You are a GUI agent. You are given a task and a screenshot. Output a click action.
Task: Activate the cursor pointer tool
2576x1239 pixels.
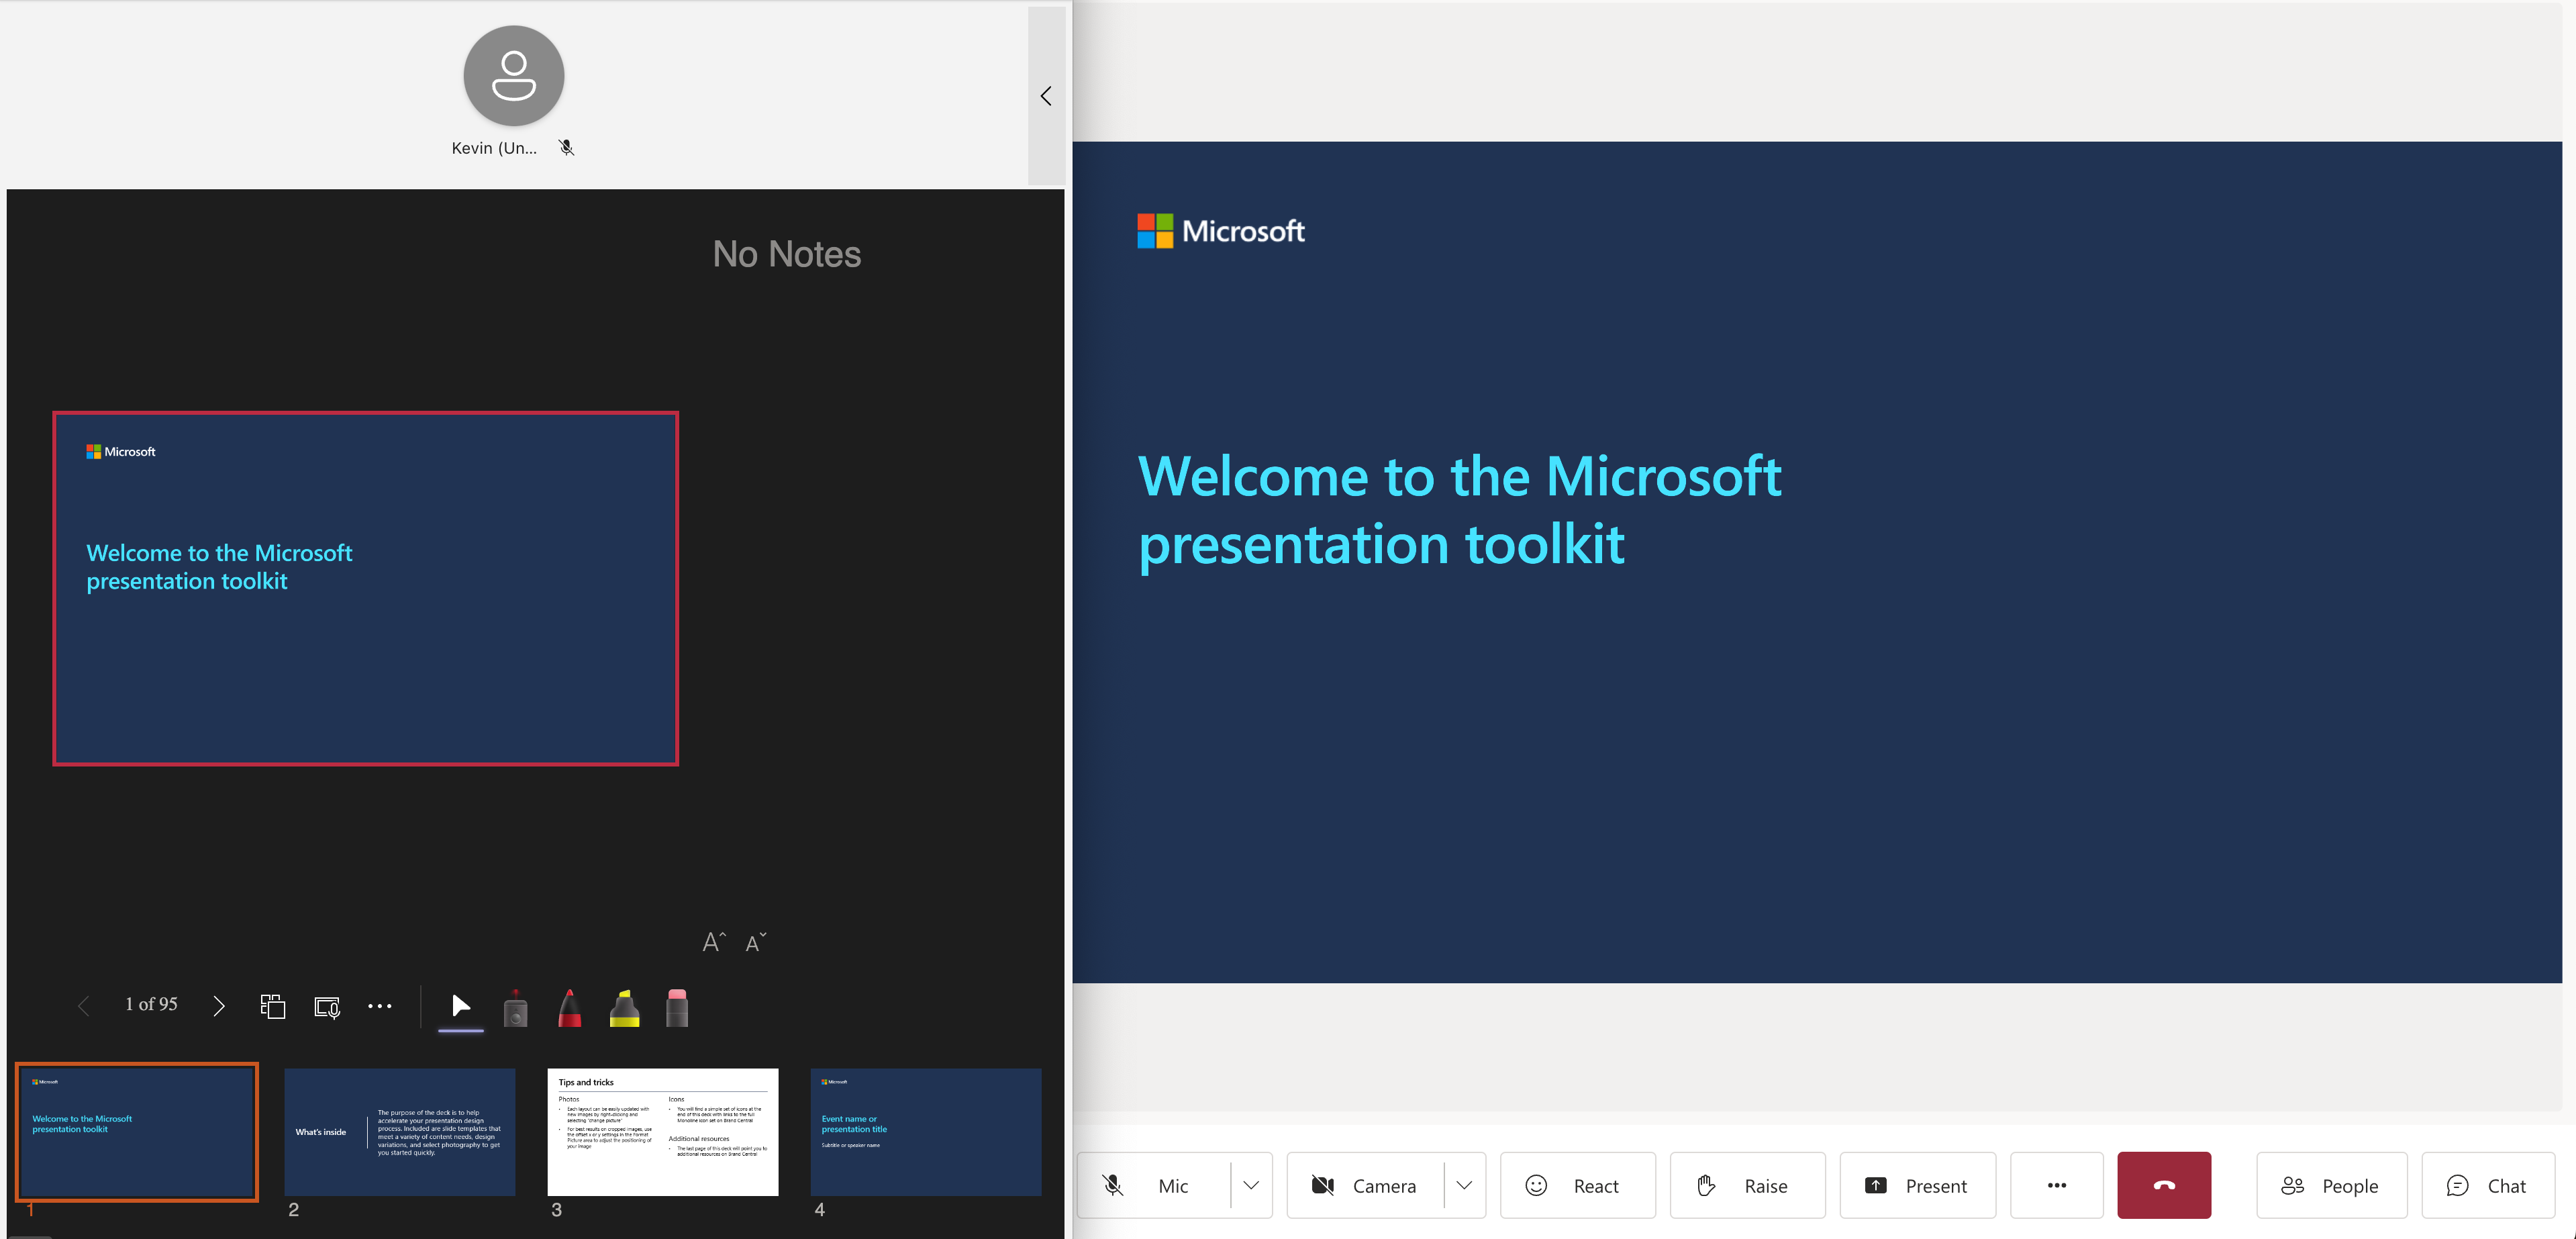click(461, 1006)
